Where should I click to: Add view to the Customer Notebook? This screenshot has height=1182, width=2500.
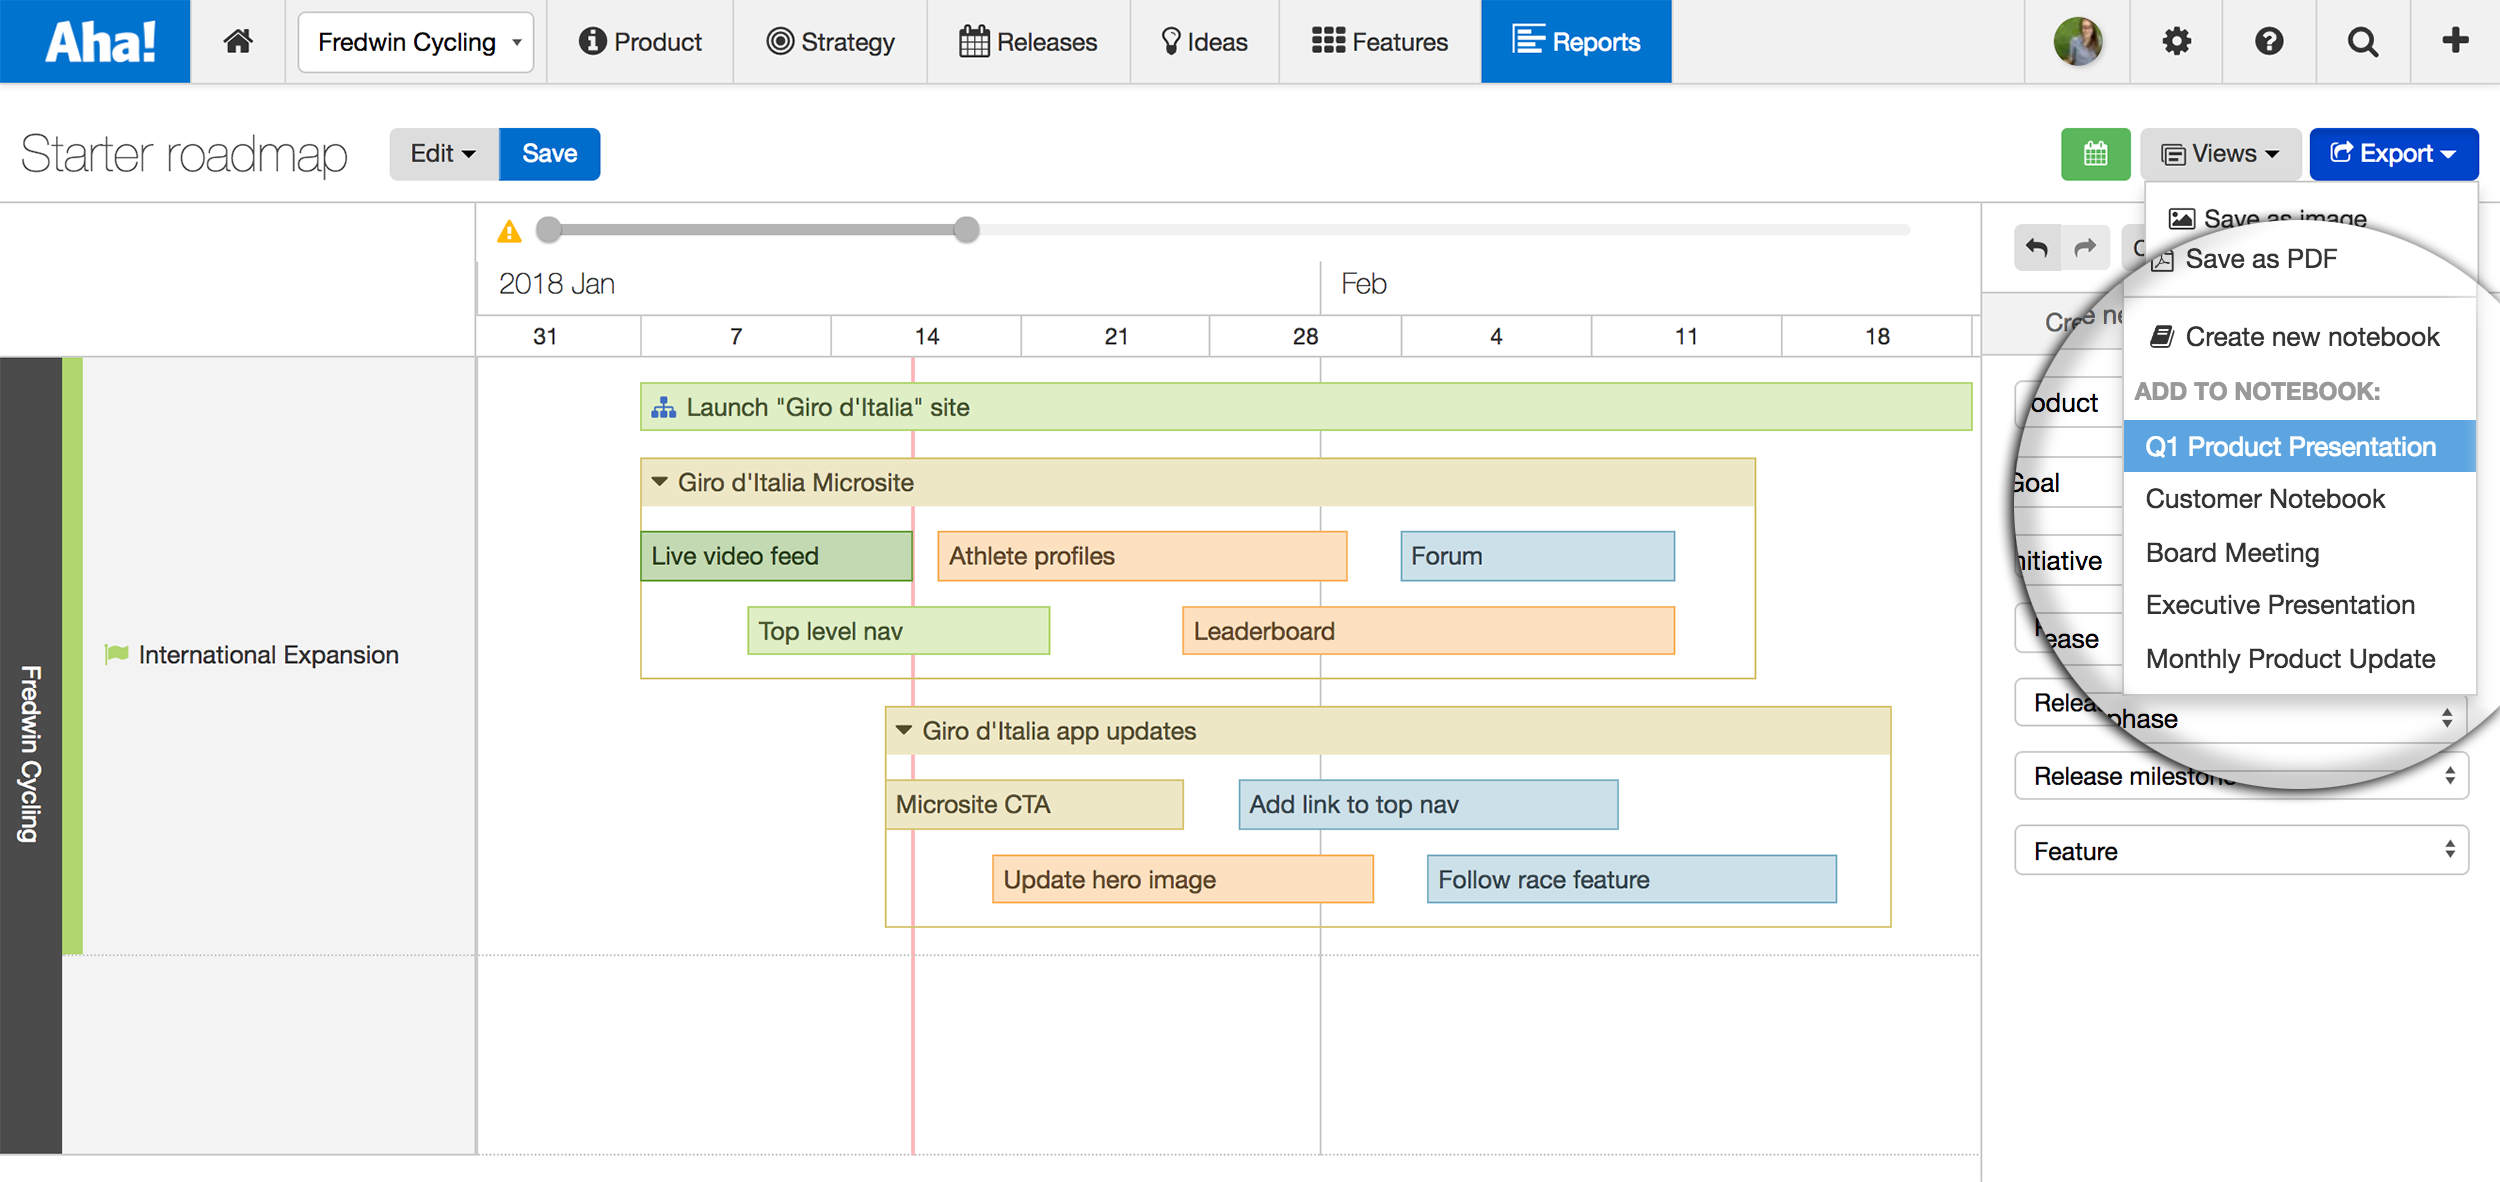click(2265, 499)
